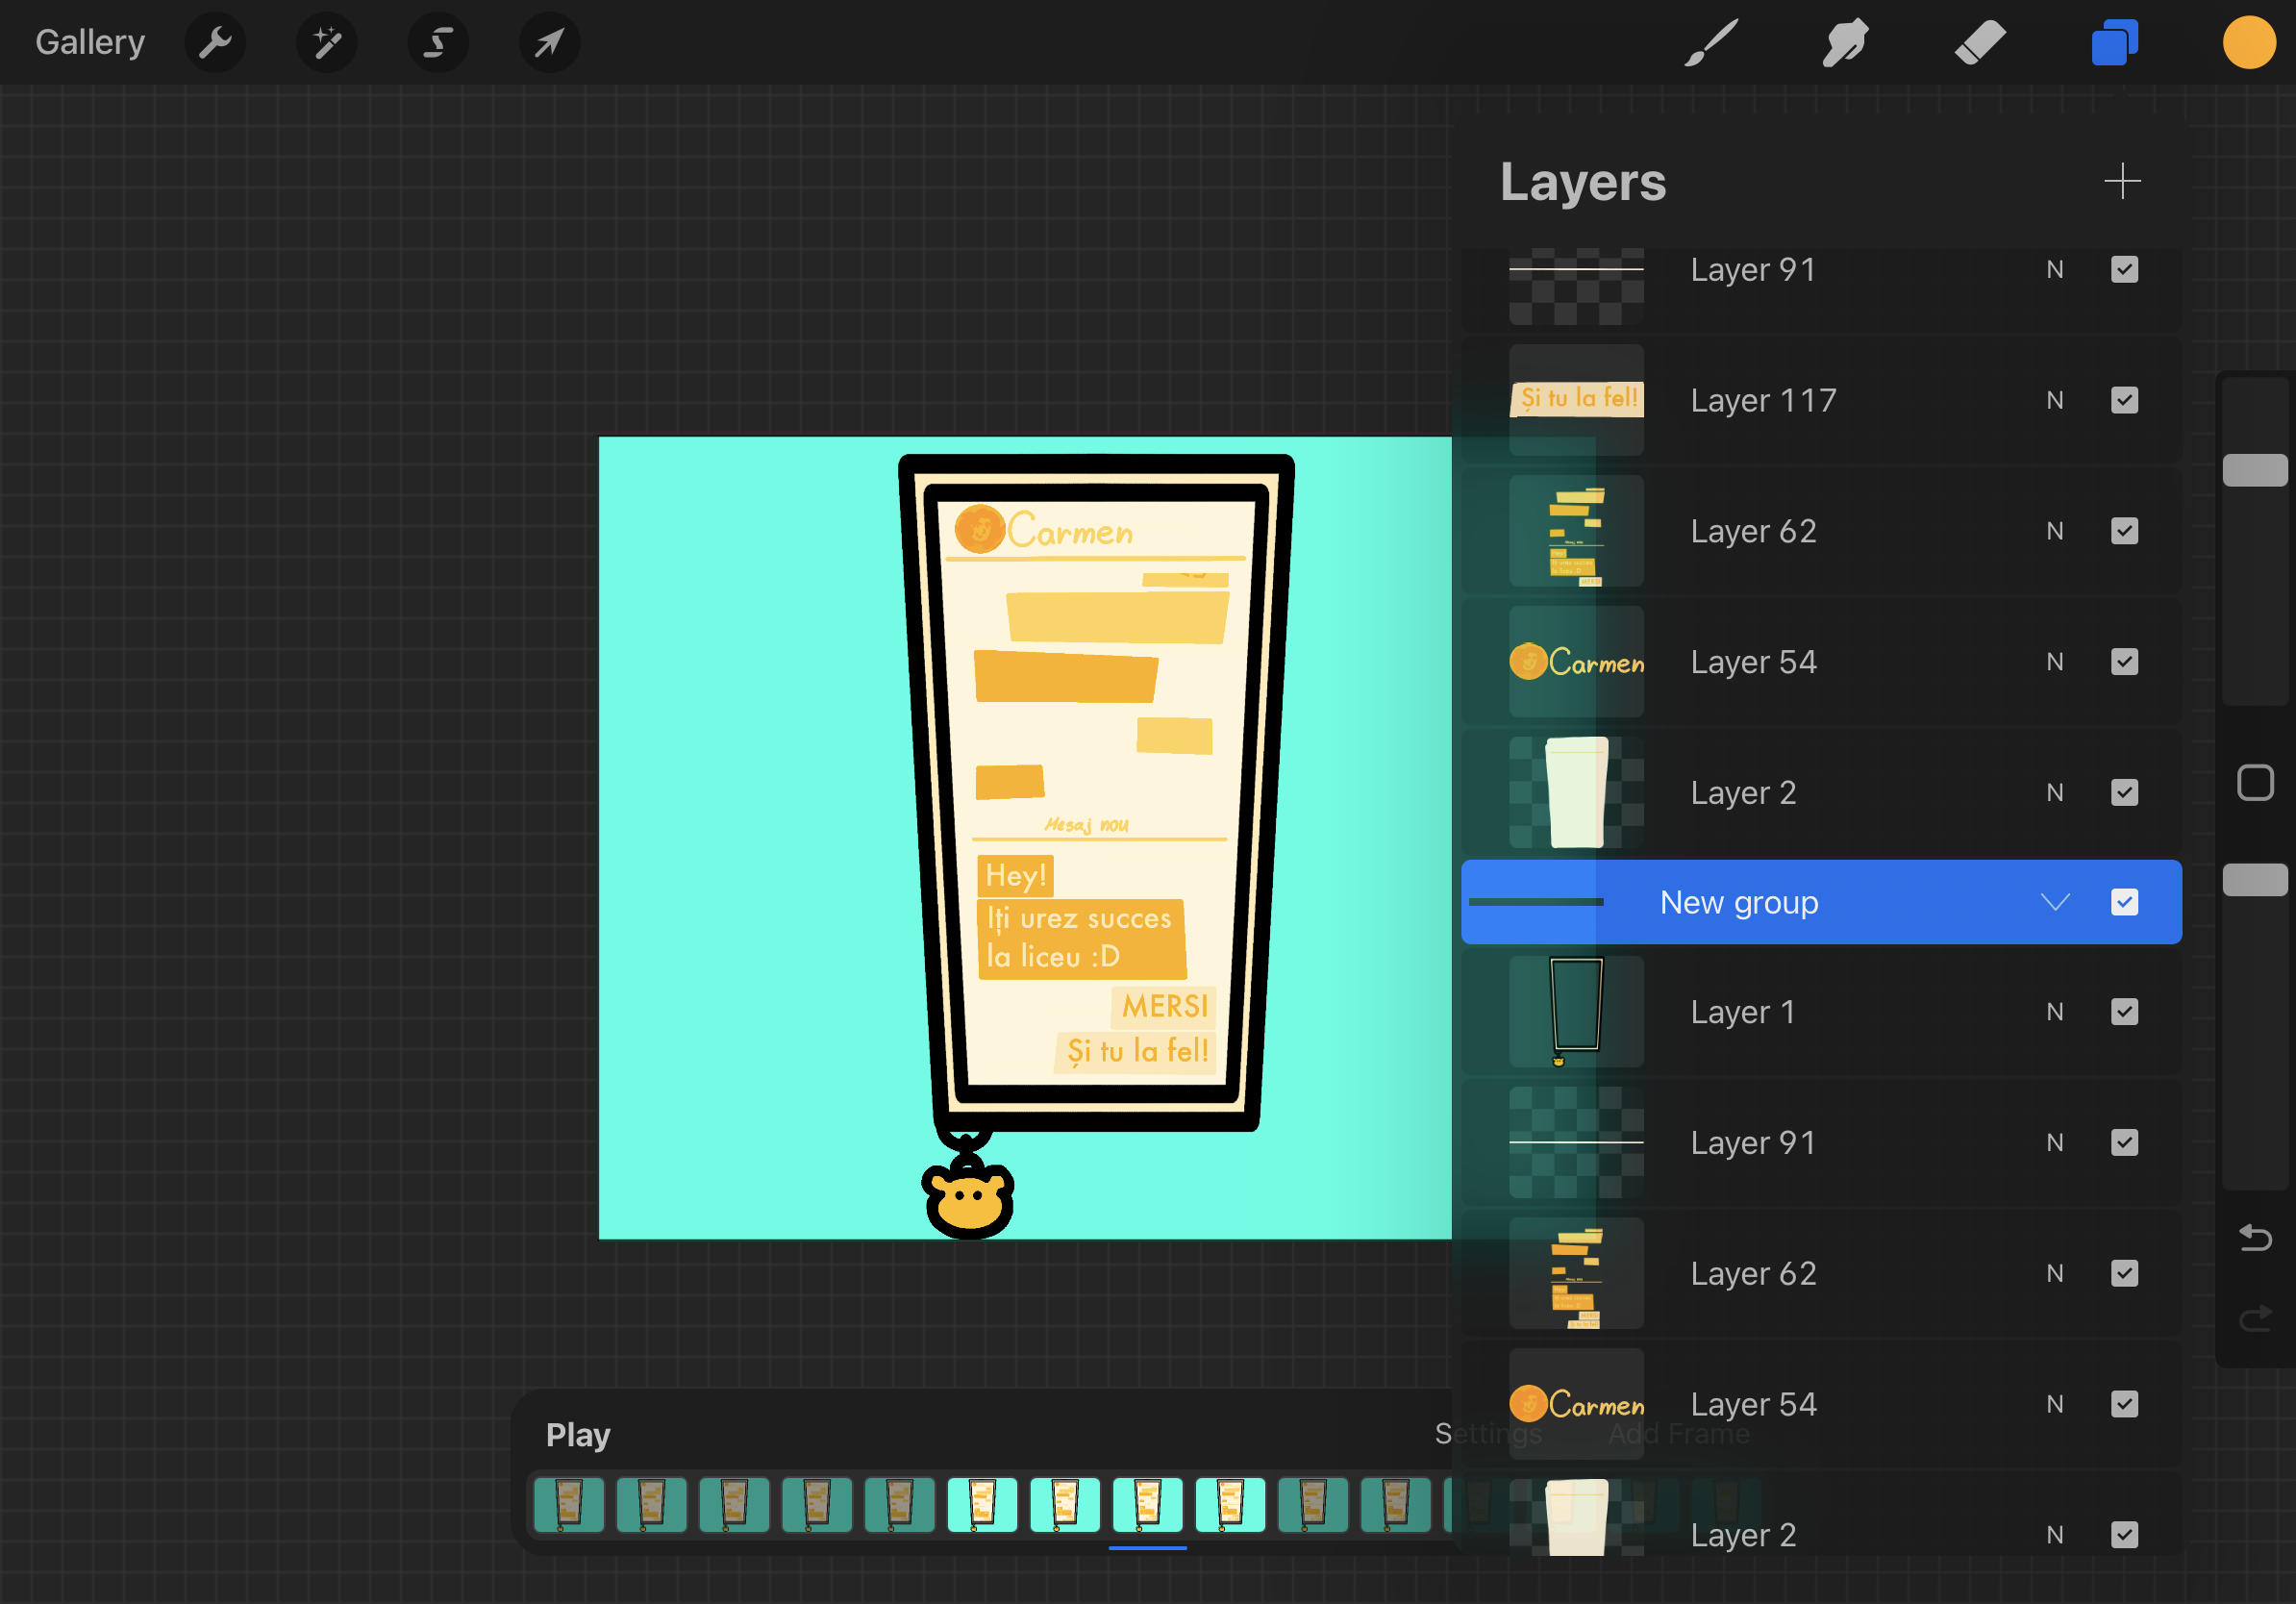The image size is (2296, 1604).
Task: Select the underlined current frame in timeline
Action: click(1148, 1505)
